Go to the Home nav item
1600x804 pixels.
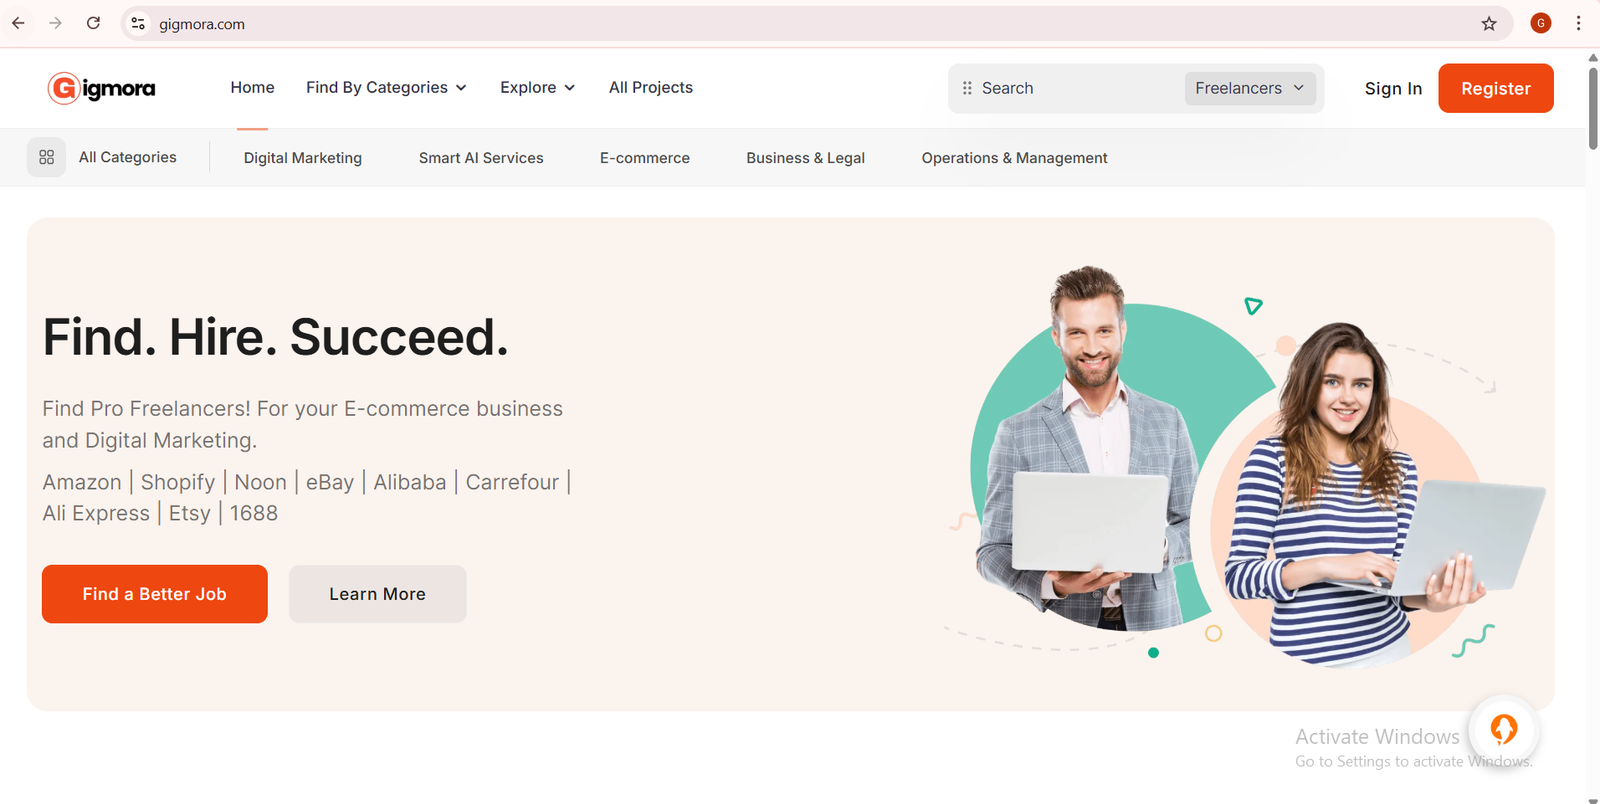click(252, 87)
